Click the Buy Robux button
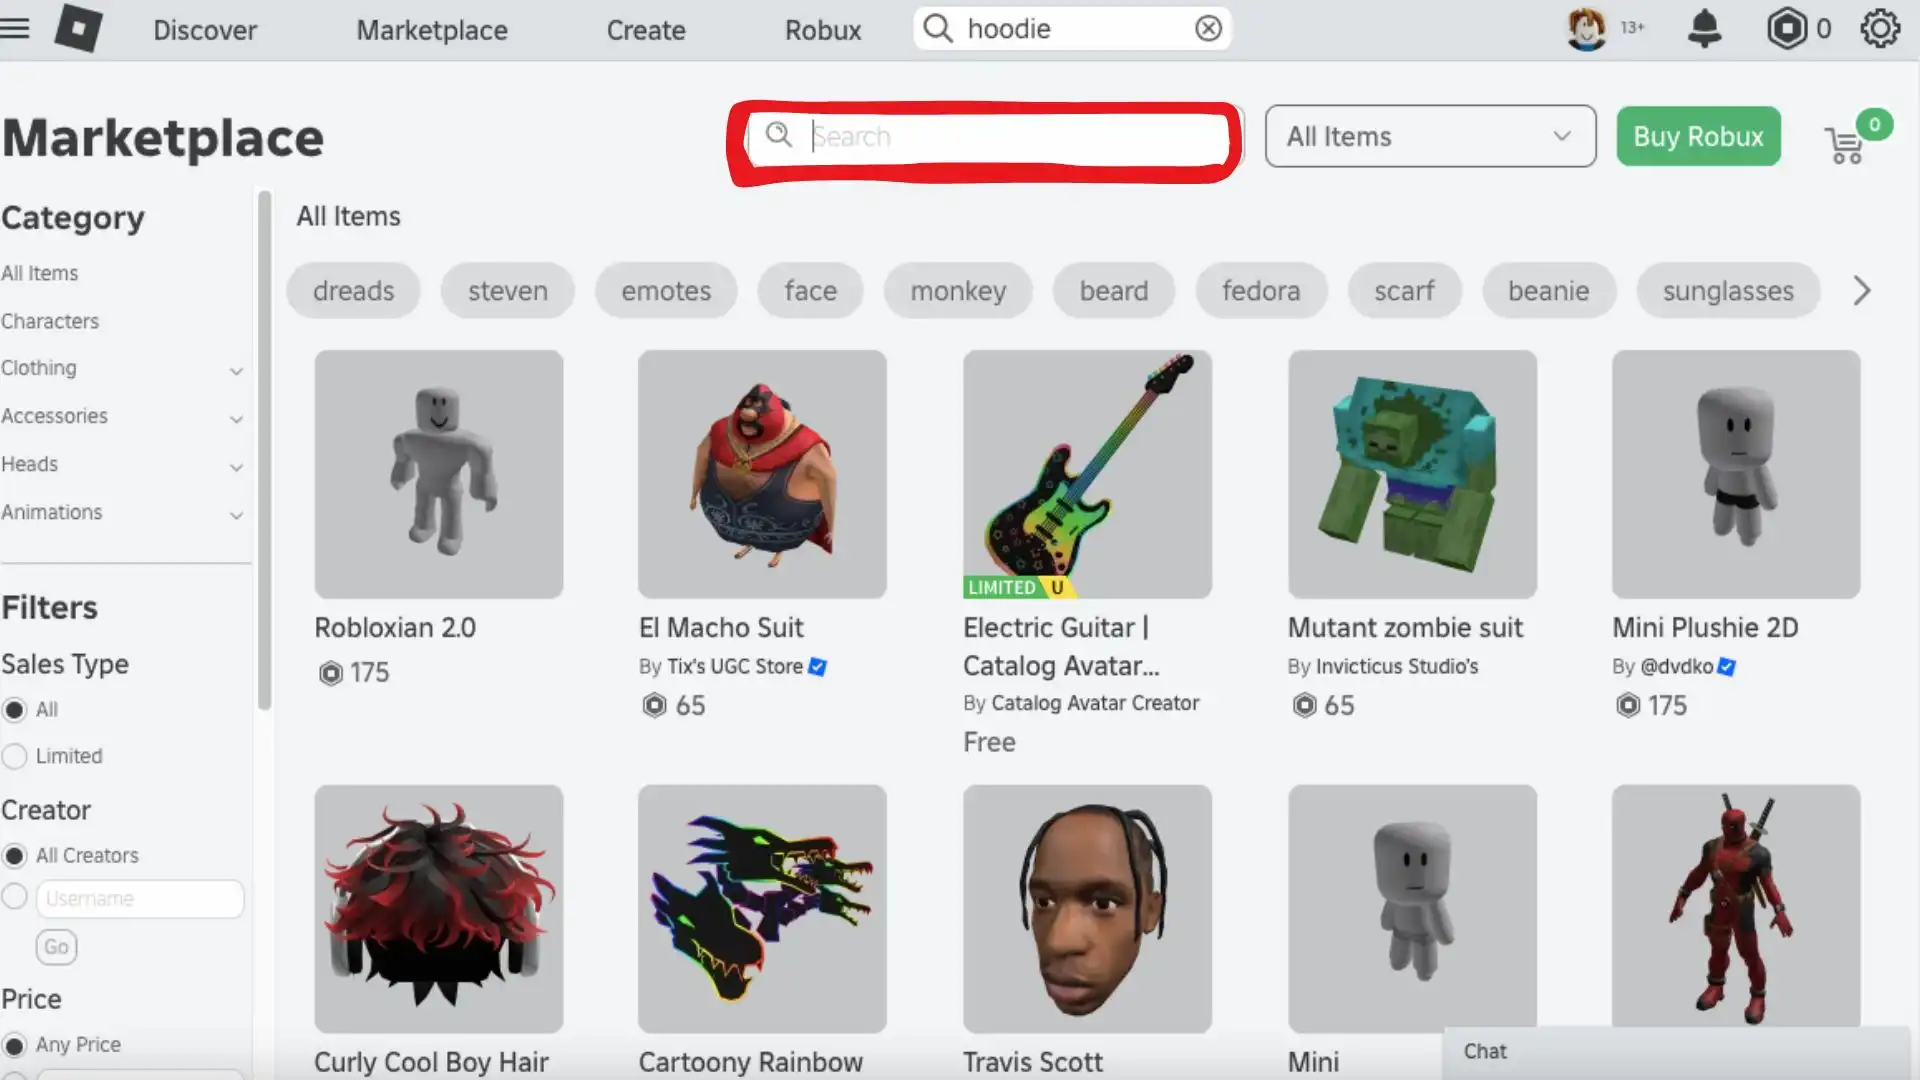Viewport: 1920px width, 1080px height. point(1698,136)
